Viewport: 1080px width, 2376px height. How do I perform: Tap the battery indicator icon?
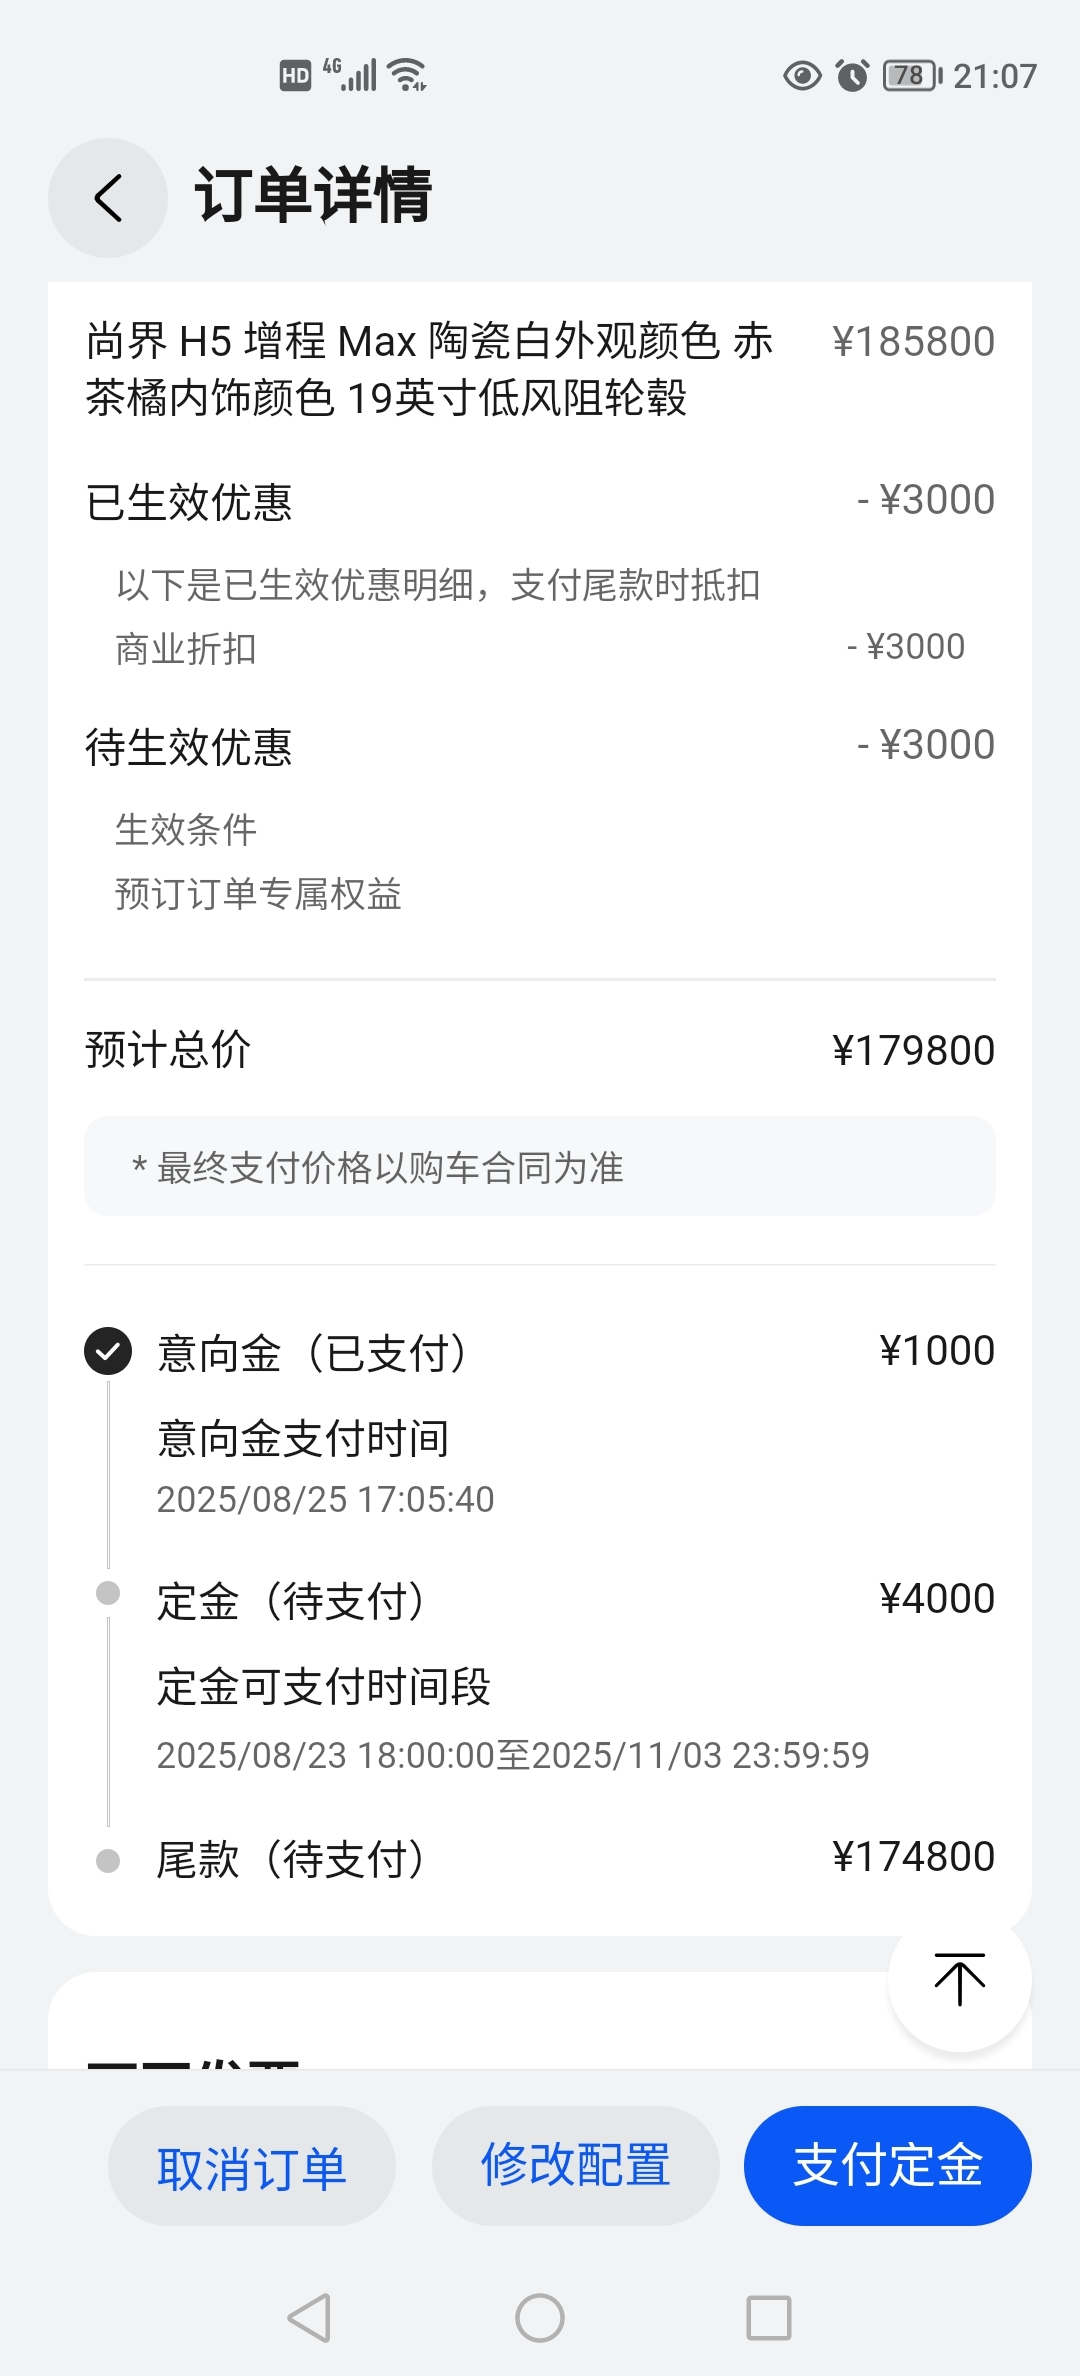coord(912,76)
